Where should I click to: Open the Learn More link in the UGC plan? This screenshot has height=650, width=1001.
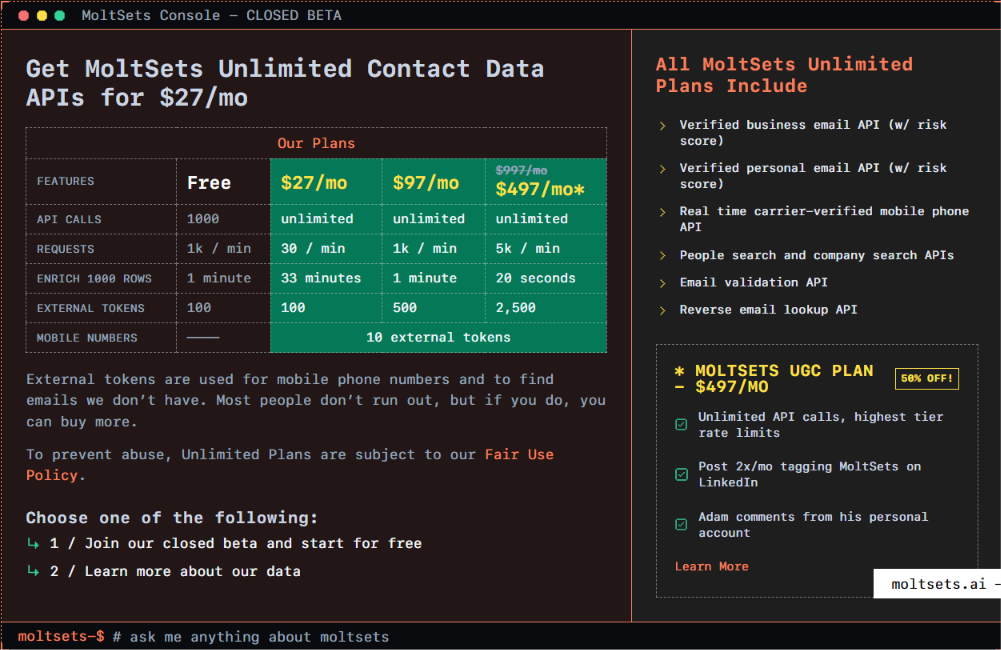[711, 566]
